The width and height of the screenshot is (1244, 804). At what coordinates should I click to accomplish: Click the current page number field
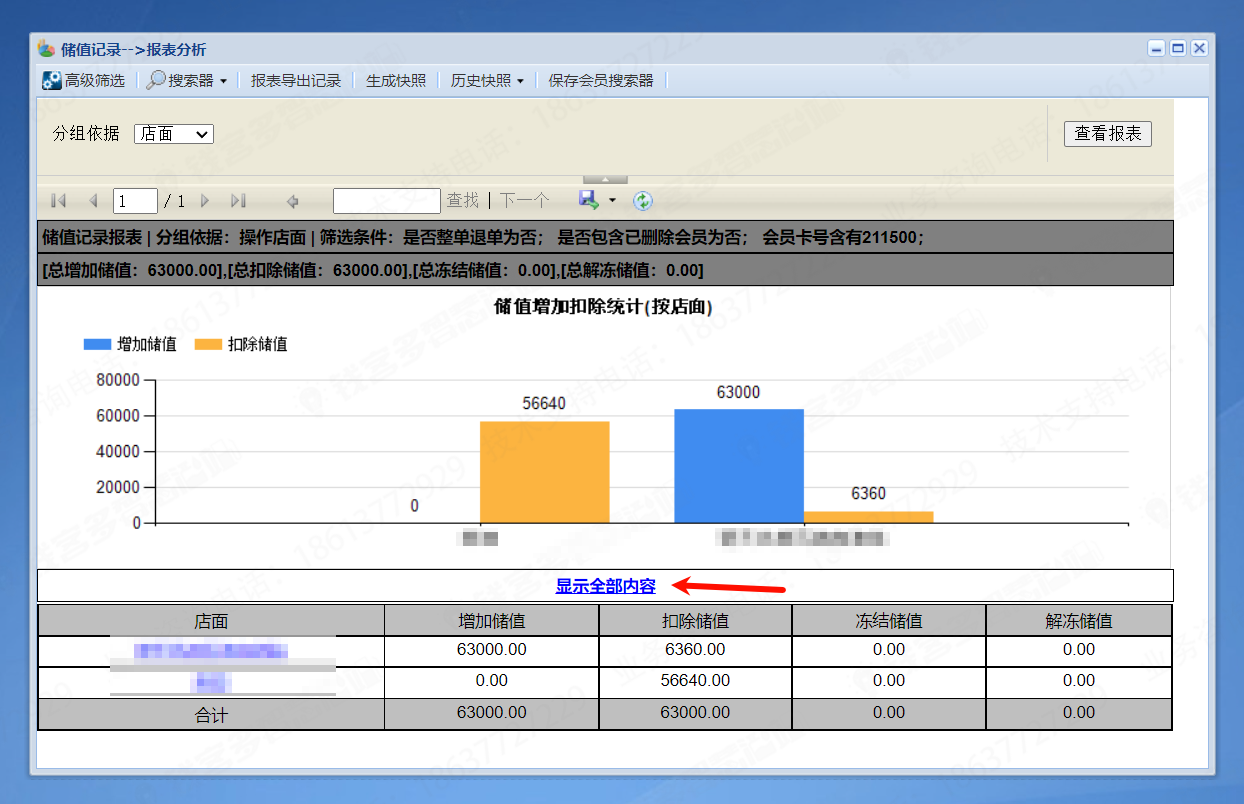tap(135, 201)
